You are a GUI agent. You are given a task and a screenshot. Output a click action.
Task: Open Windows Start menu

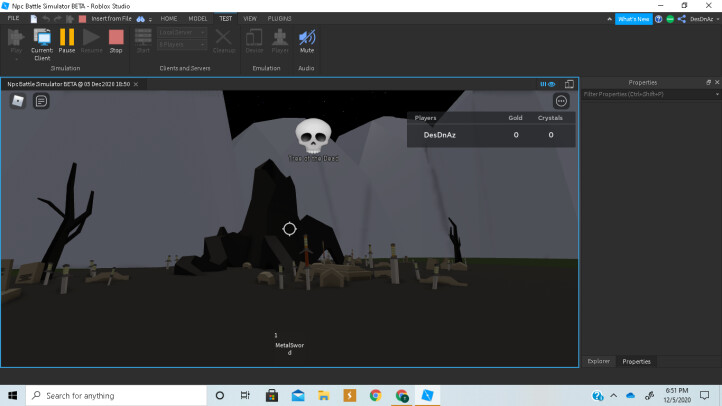[x=11, y=395]
